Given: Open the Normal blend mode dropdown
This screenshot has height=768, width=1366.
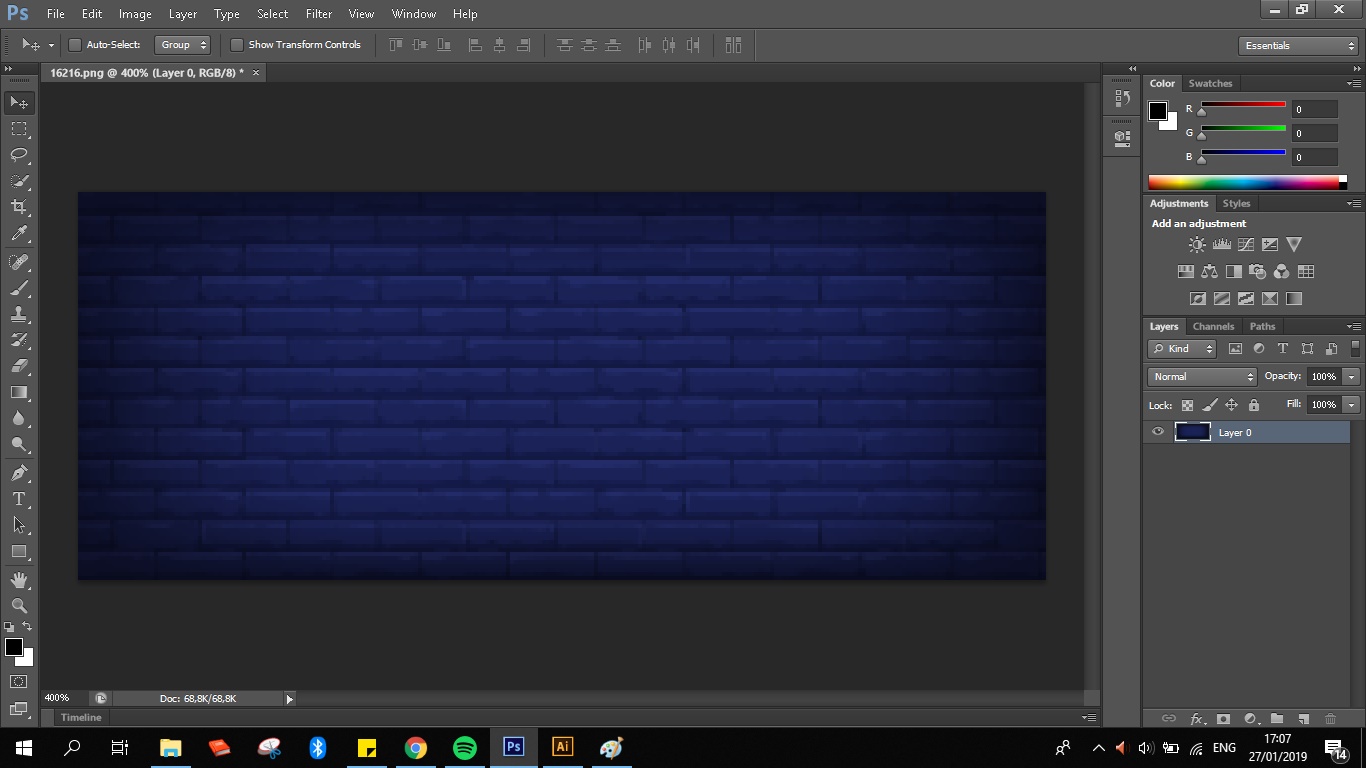Looking at the screenshot, I should coord(1202,377).
